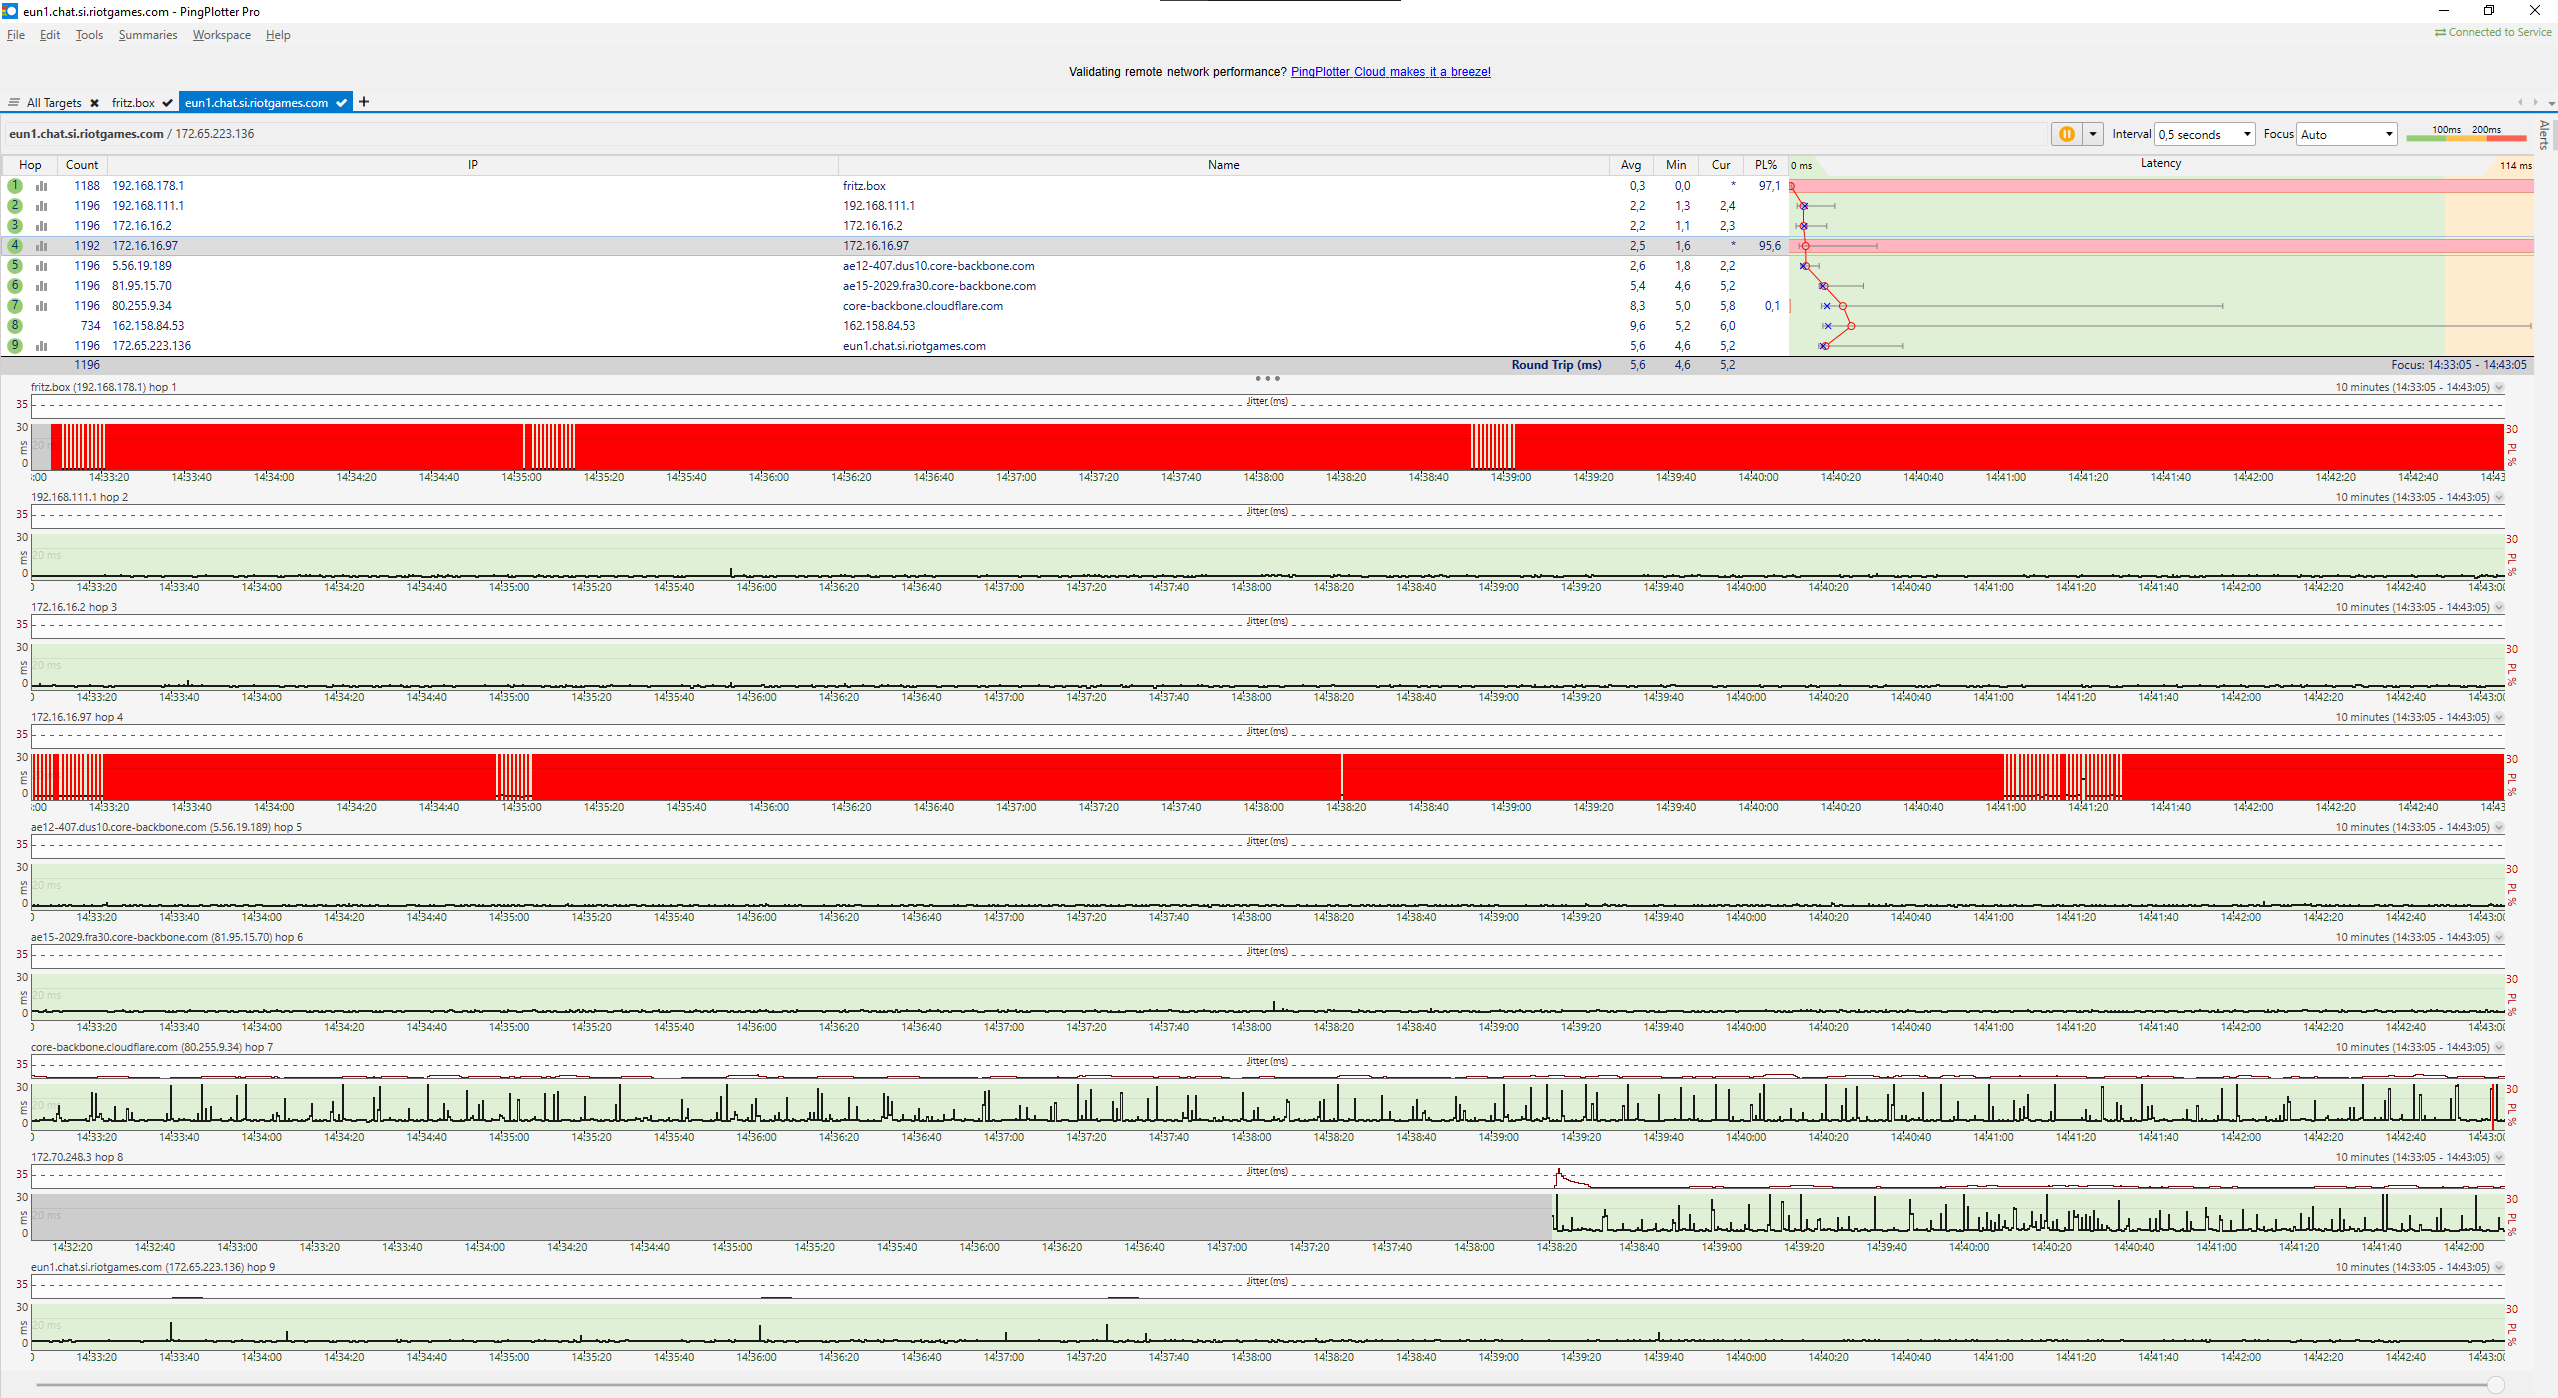2558x1398 pixels.
Task: Open the Workspace menu
Action: (221, 35)
